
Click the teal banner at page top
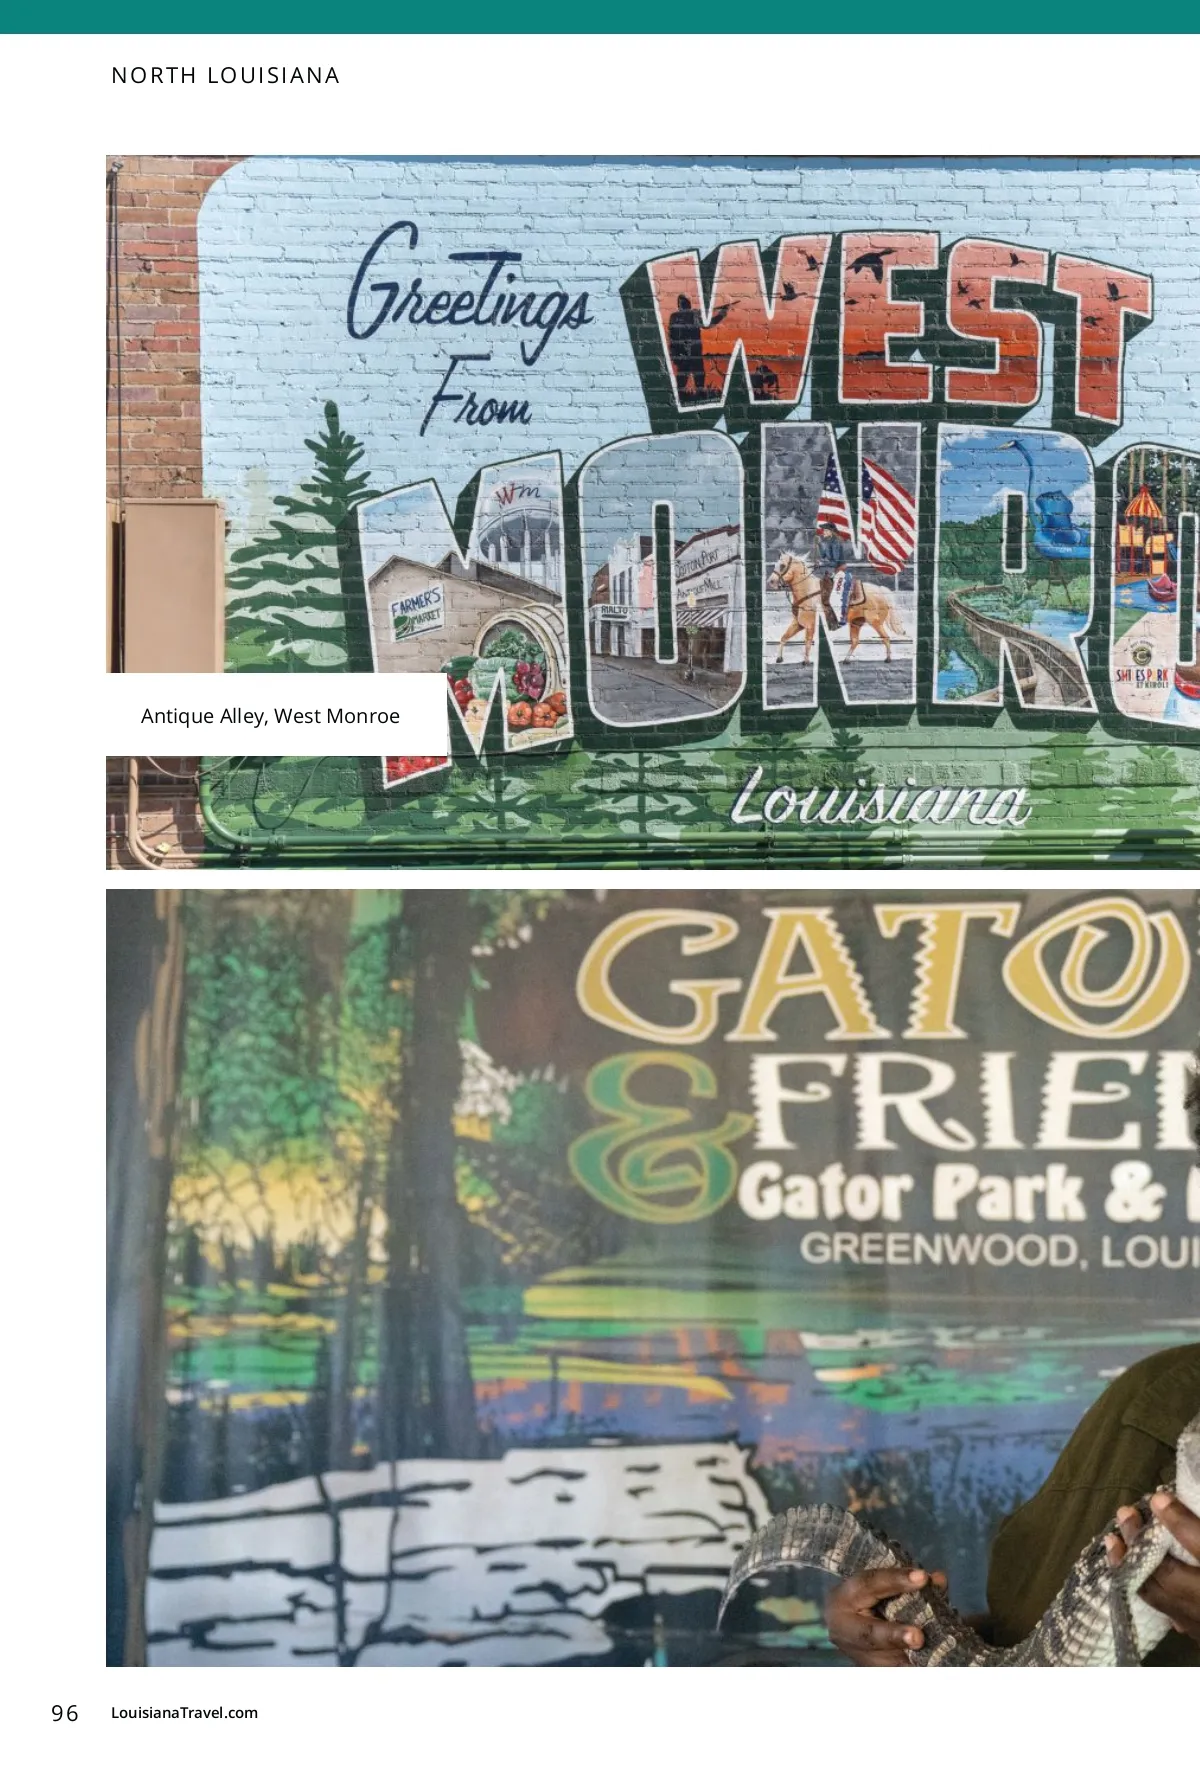600,17
